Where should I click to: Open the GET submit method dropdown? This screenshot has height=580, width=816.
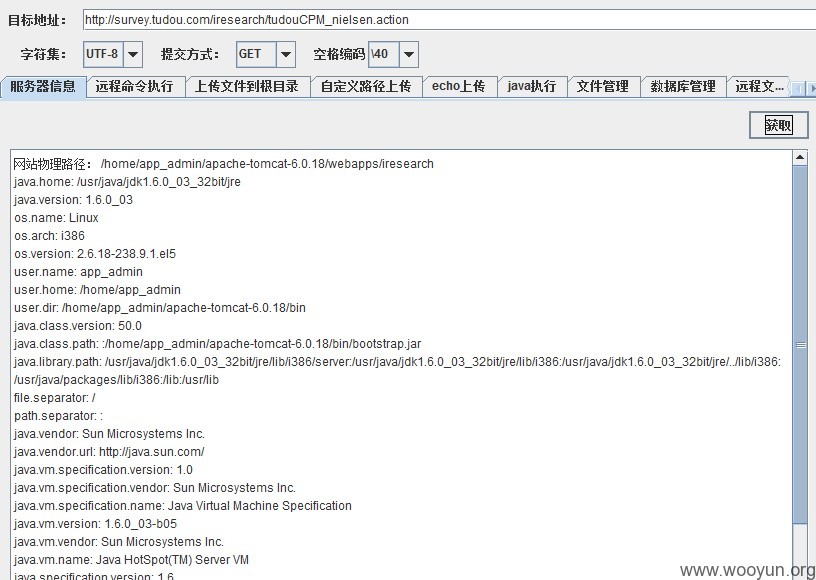285,54
